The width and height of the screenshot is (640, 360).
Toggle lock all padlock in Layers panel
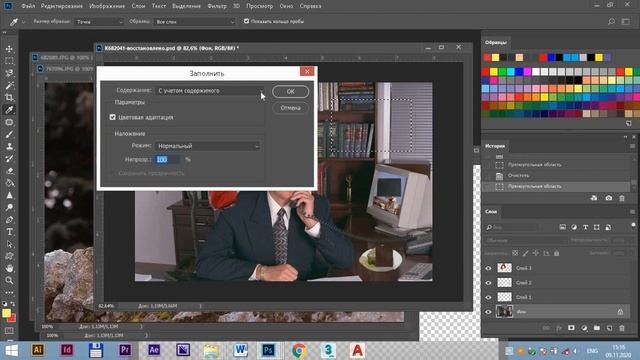(556, 253)
